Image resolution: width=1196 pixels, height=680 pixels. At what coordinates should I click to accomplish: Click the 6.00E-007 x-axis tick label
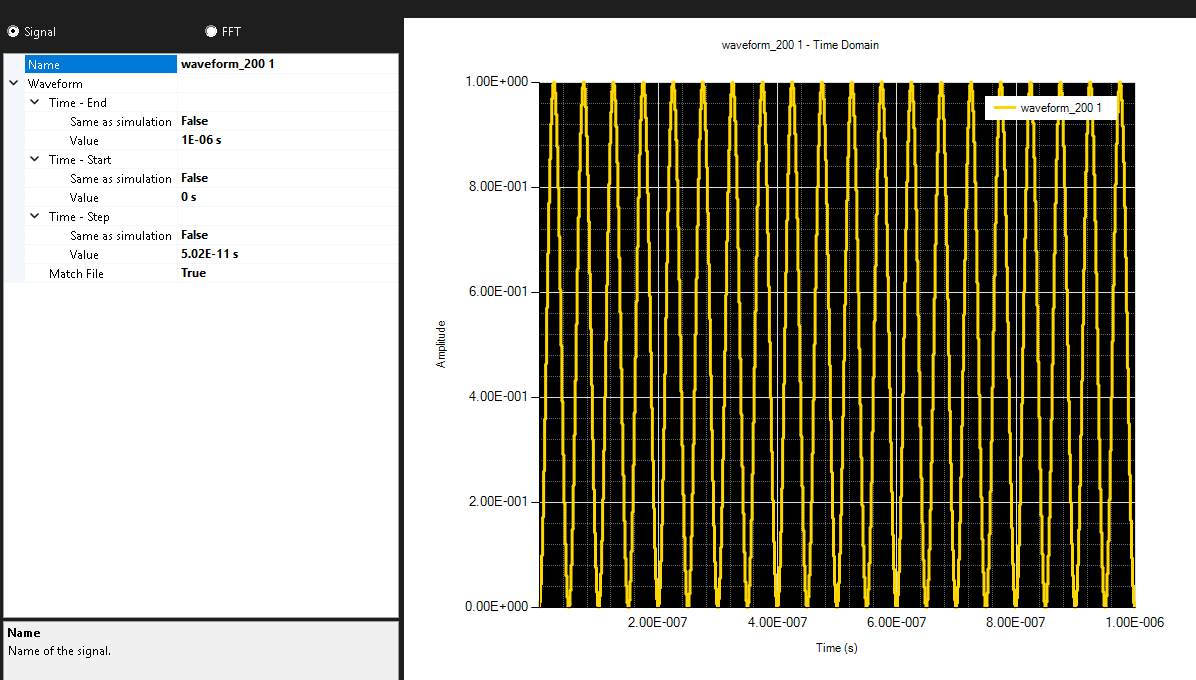click(x=896, y=623)
